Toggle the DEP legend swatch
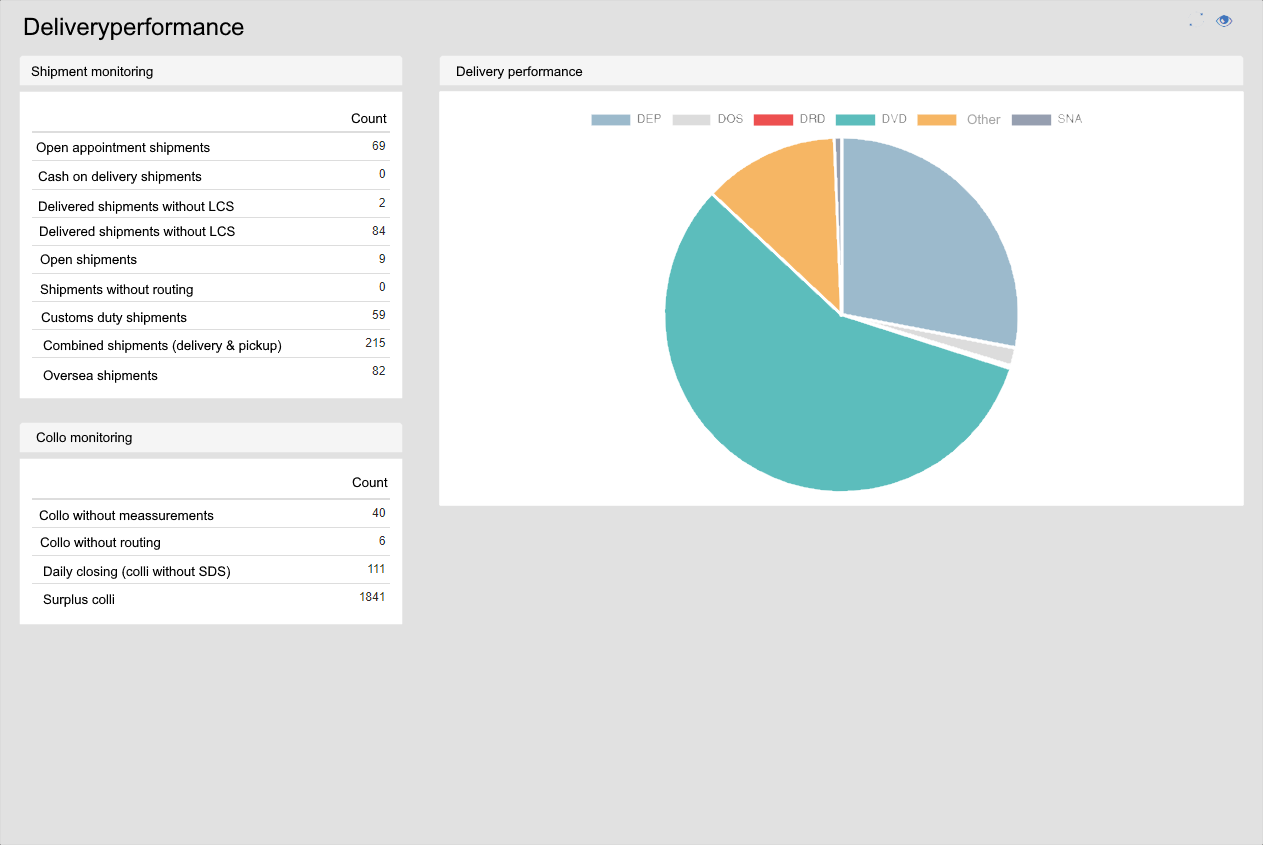 pos(610,120)
